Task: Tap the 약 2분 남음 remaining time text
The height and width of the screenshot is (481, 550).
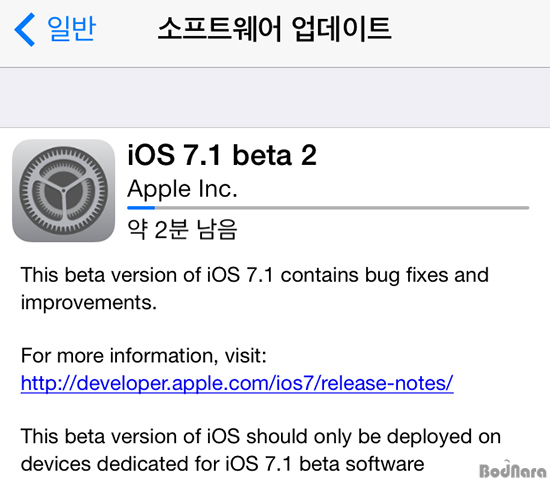Action: click(x=182, y=229)
